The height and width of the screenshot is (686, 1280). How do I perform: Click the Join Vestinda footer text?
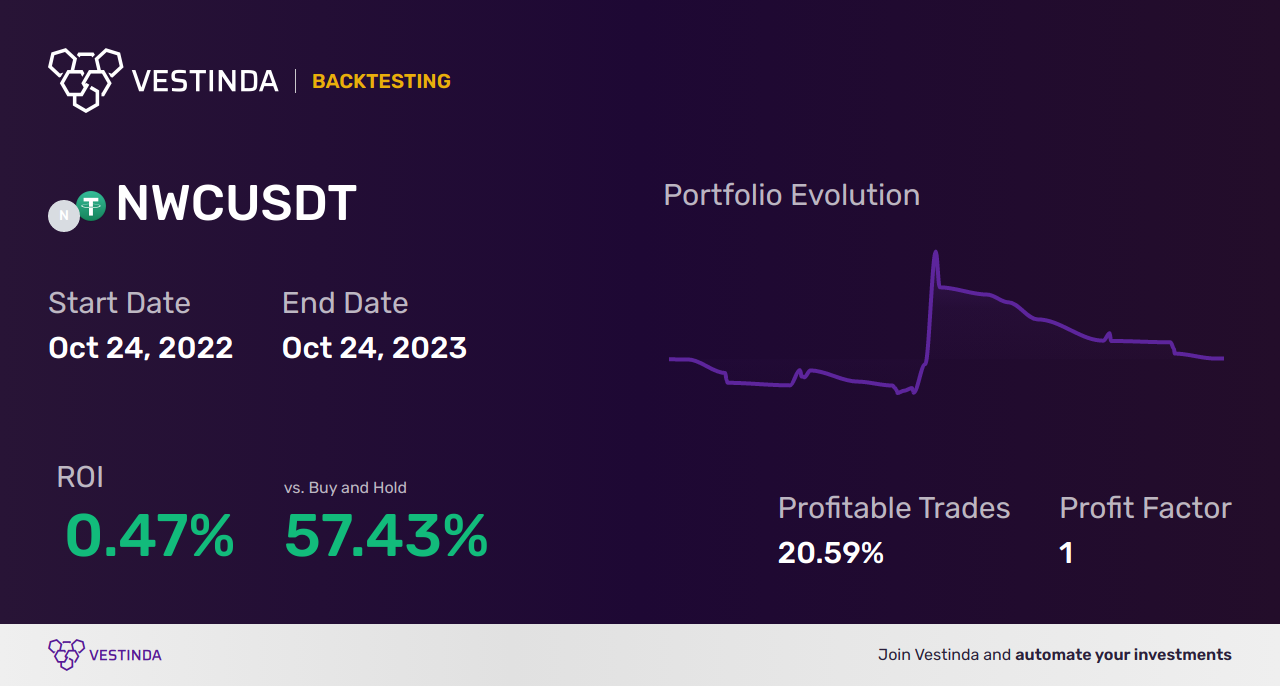(1054, 655)
